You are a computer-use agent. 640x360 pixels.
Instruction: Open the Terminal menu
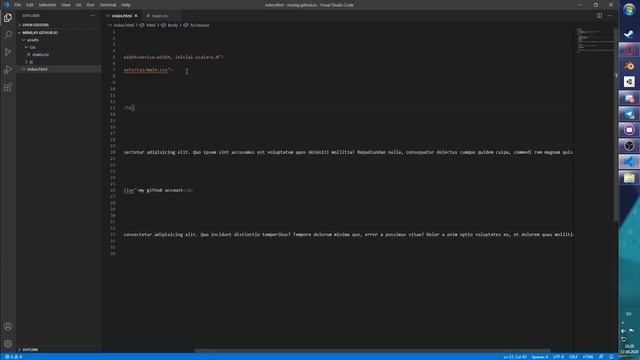[x=108, y=5]
